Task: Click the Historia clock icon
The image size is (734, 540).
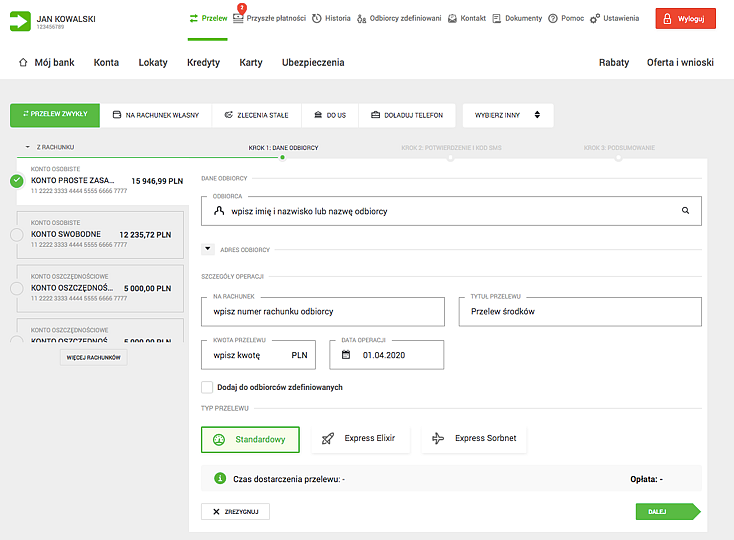Action: click(x=317, y=19)
